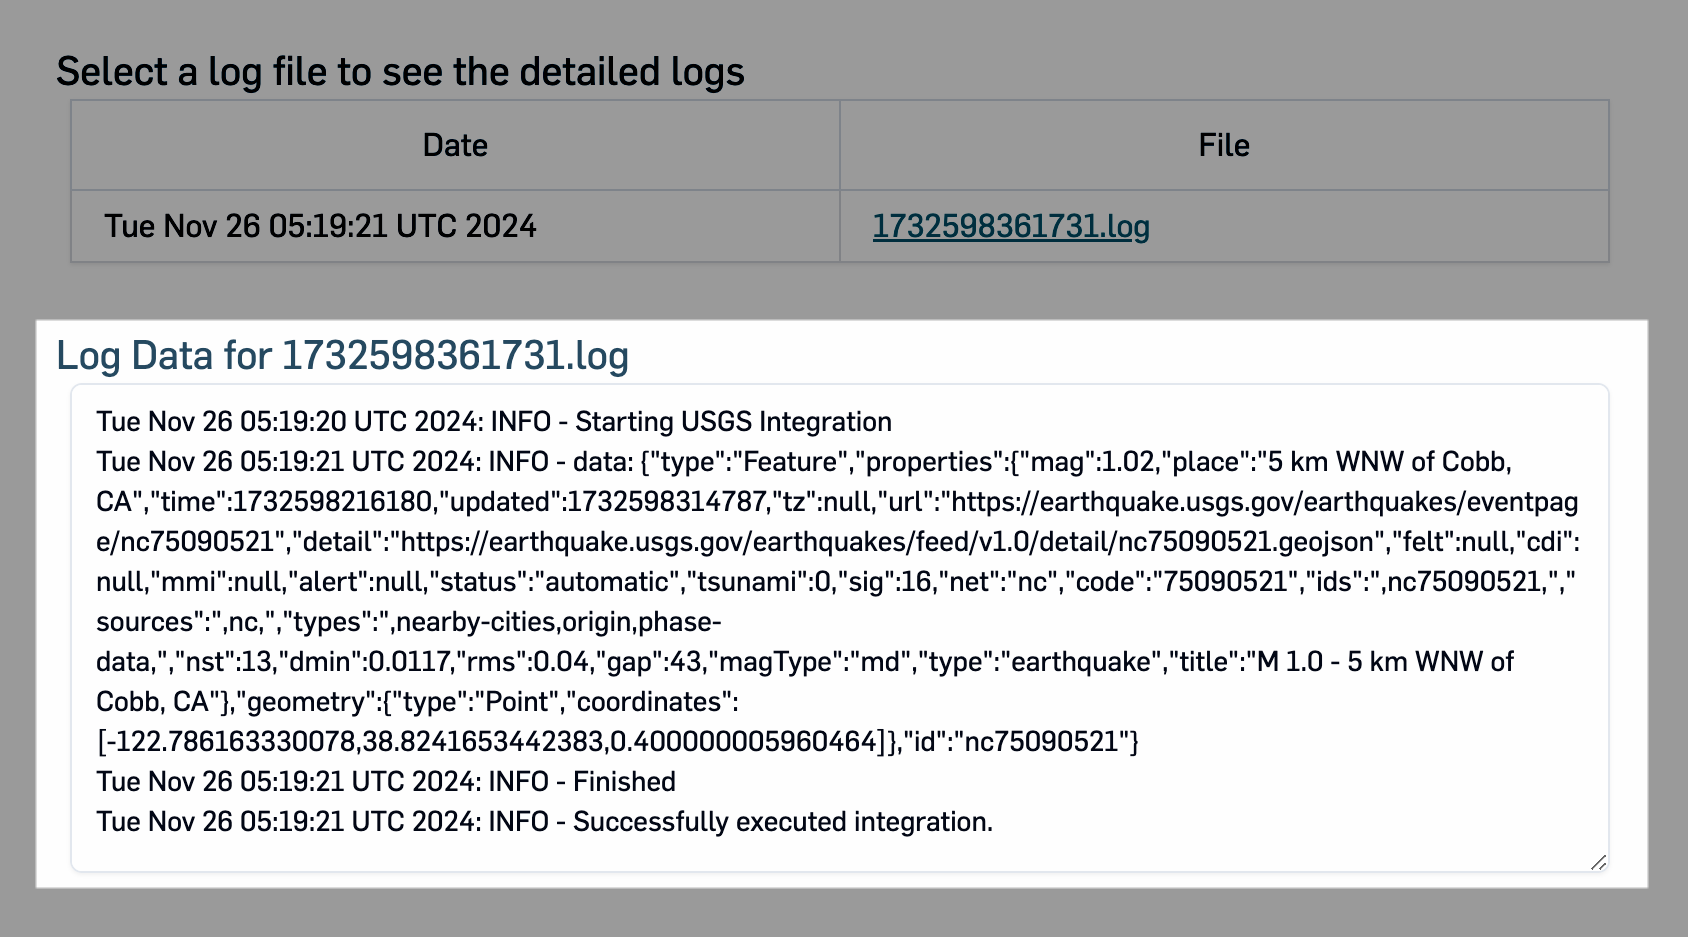Click the log line beginning 'INFO - data:'
Screen dimensions: 1688x937
point(804,462)
